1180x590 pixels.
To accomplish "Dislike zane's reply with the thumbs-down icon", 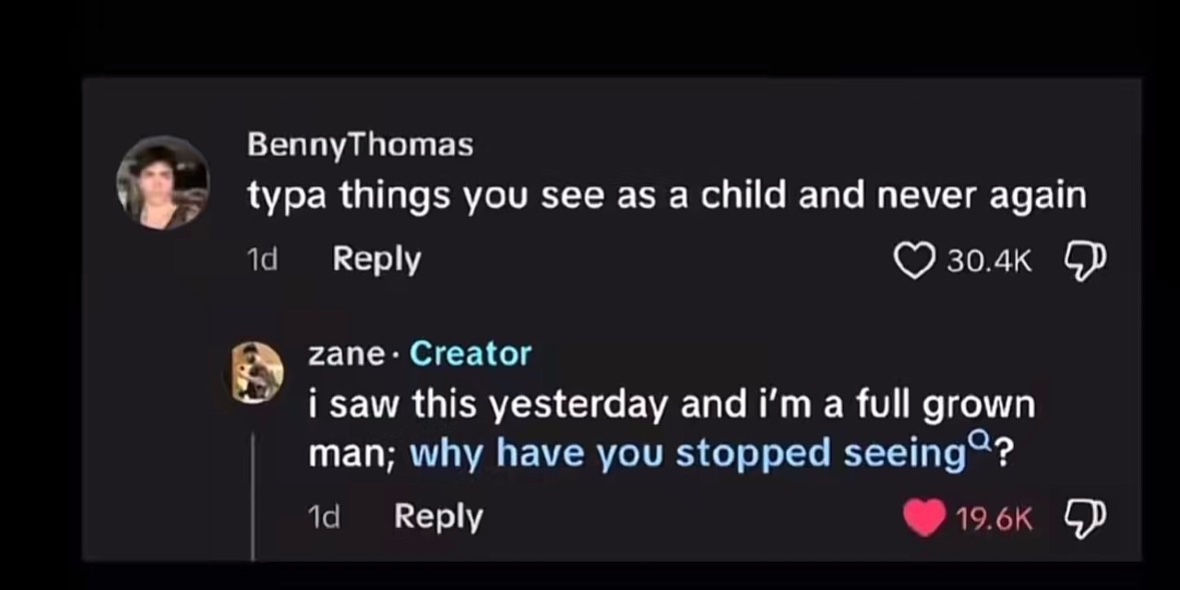I will [x=1086, y=519].
